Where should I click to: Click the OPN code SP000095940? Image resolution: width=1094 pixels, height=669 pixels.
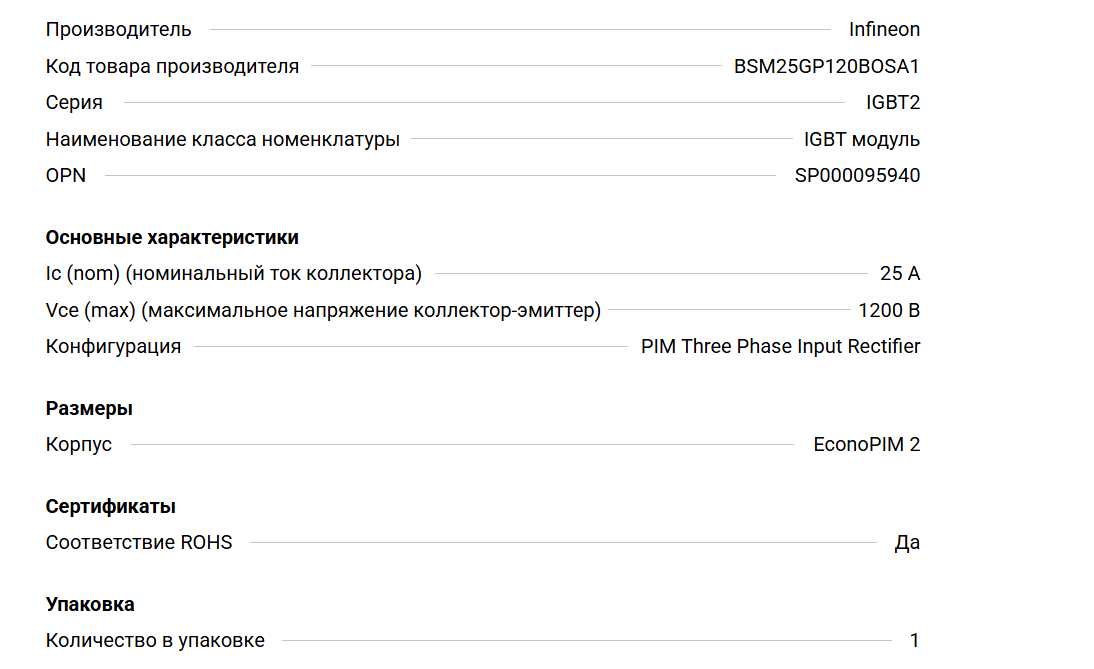(857, 176)
